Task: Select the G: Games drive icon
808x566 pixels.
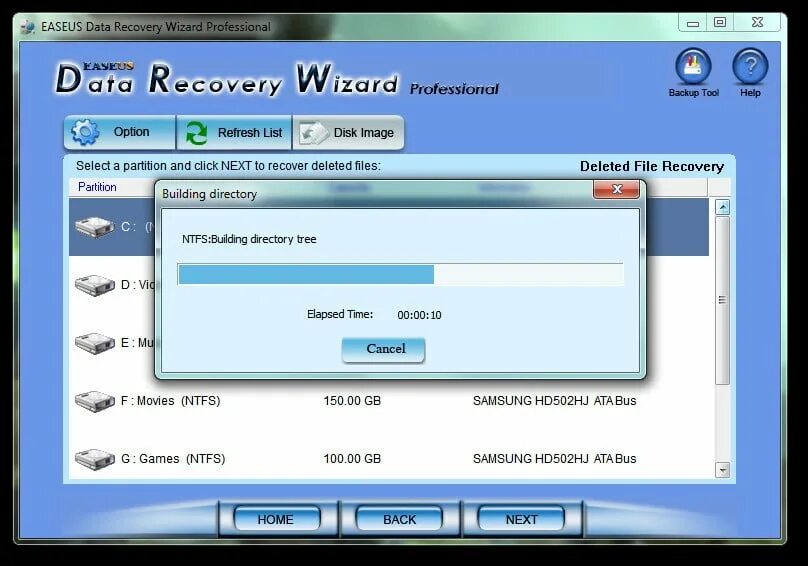Action: tap(94, 459)
